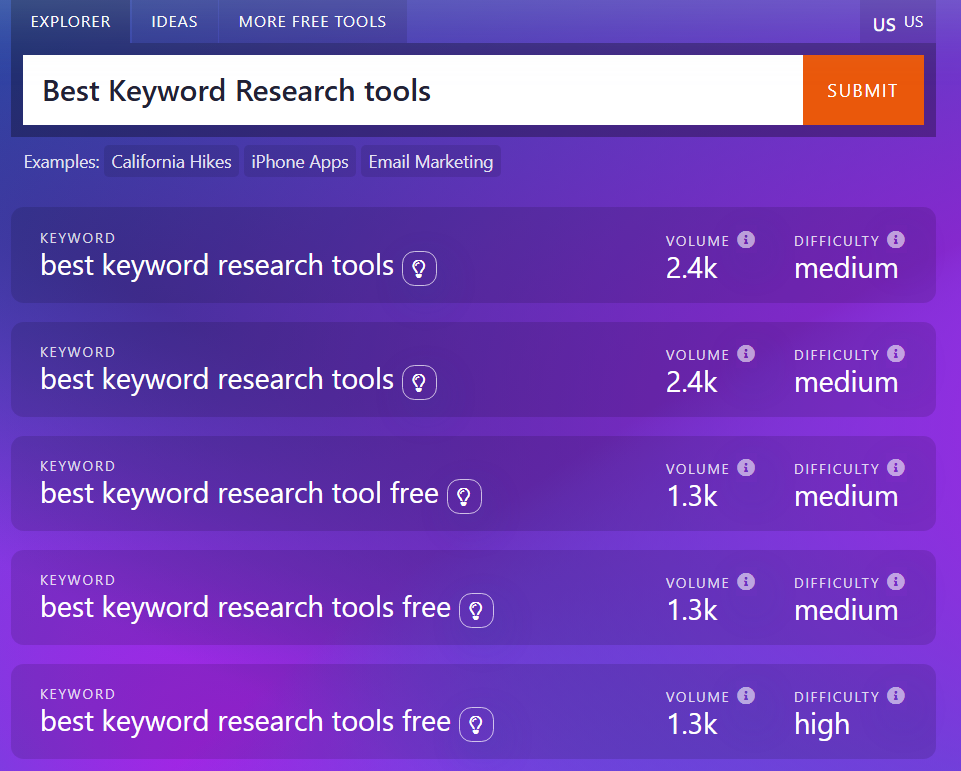
Task: Open Difficulty info icon in medium 'tools free' row
Action: pyautogui.click(x=896, y=582)
